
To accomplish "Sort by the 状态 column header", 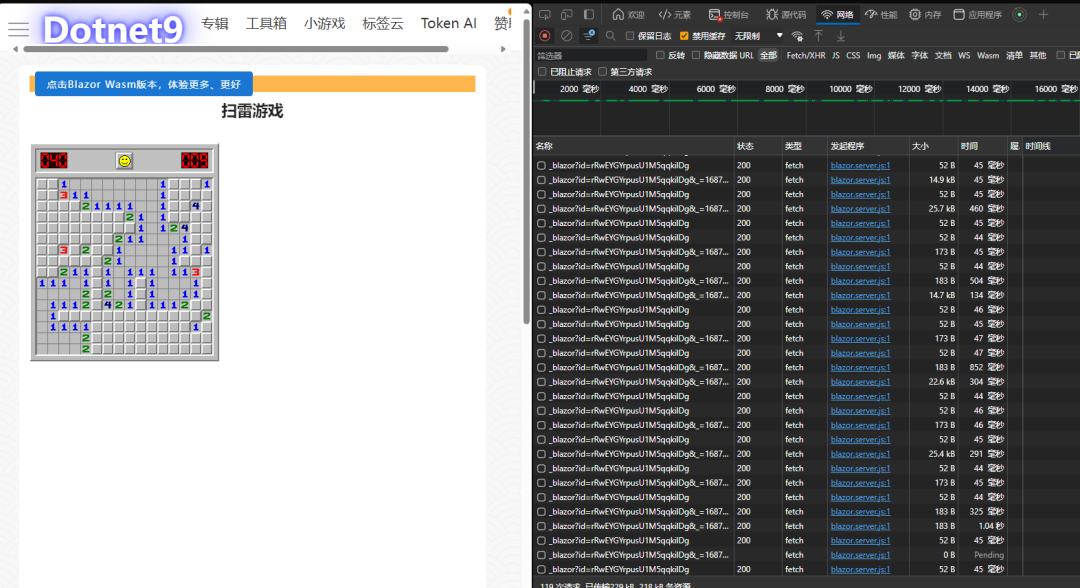I will pyautogui.click(x=757, y=146).
